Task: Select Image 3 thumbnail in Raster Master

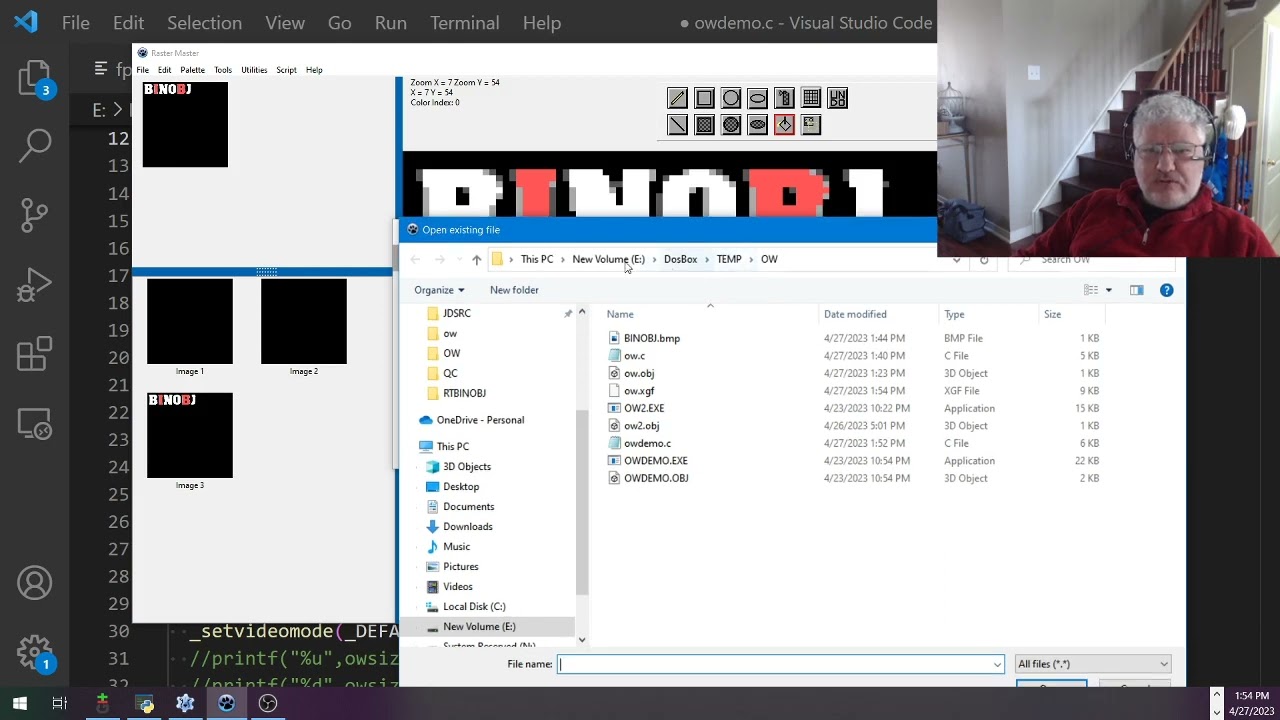Action: pyautogui.click(x=190, y=435)
